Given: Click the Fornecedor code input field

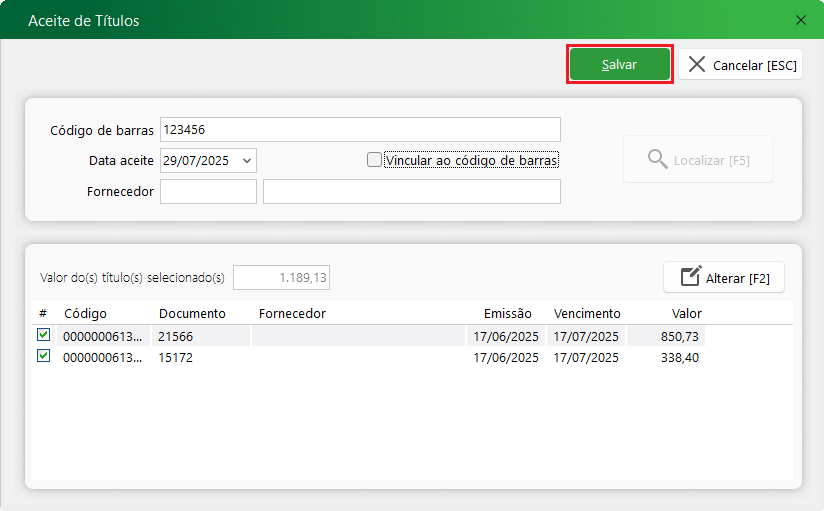Looking at the screenshot, I should pos(208,191).
